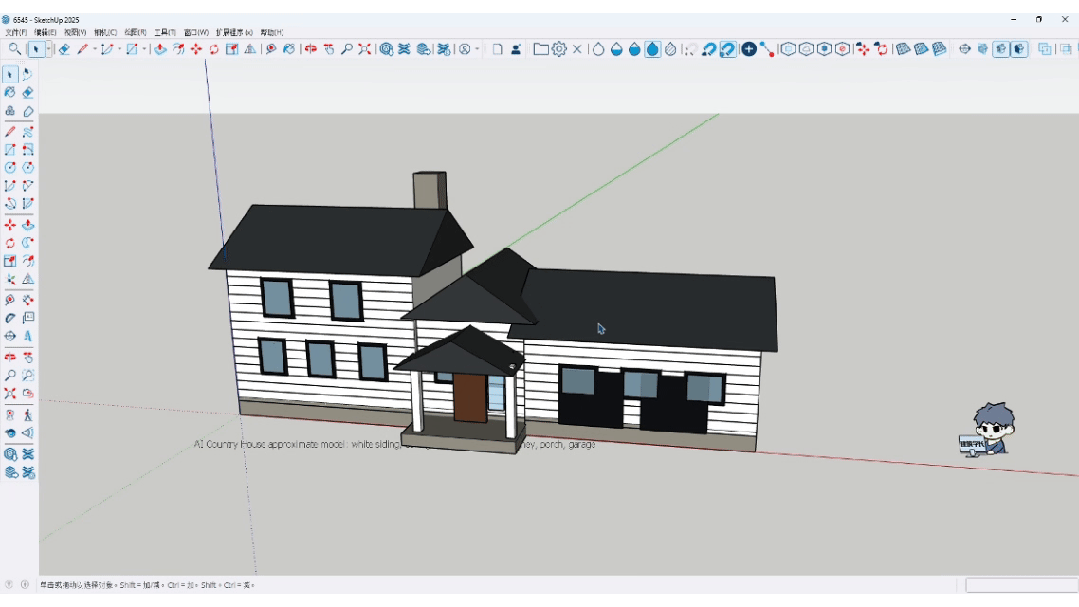Image resolution: width=1079 pixels, height=607 pixels.
Task: Click the measurements input box in status bar
Action: (1021, 585)
